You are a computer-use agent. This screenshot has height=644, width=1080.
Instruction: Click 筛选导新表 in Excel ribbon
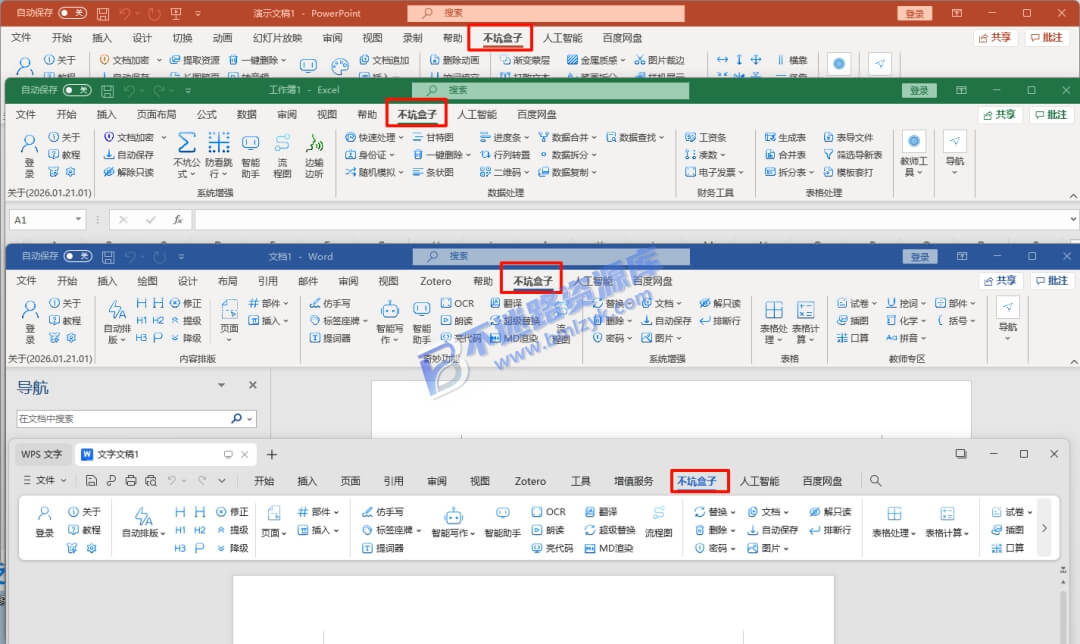coord(853,155)
